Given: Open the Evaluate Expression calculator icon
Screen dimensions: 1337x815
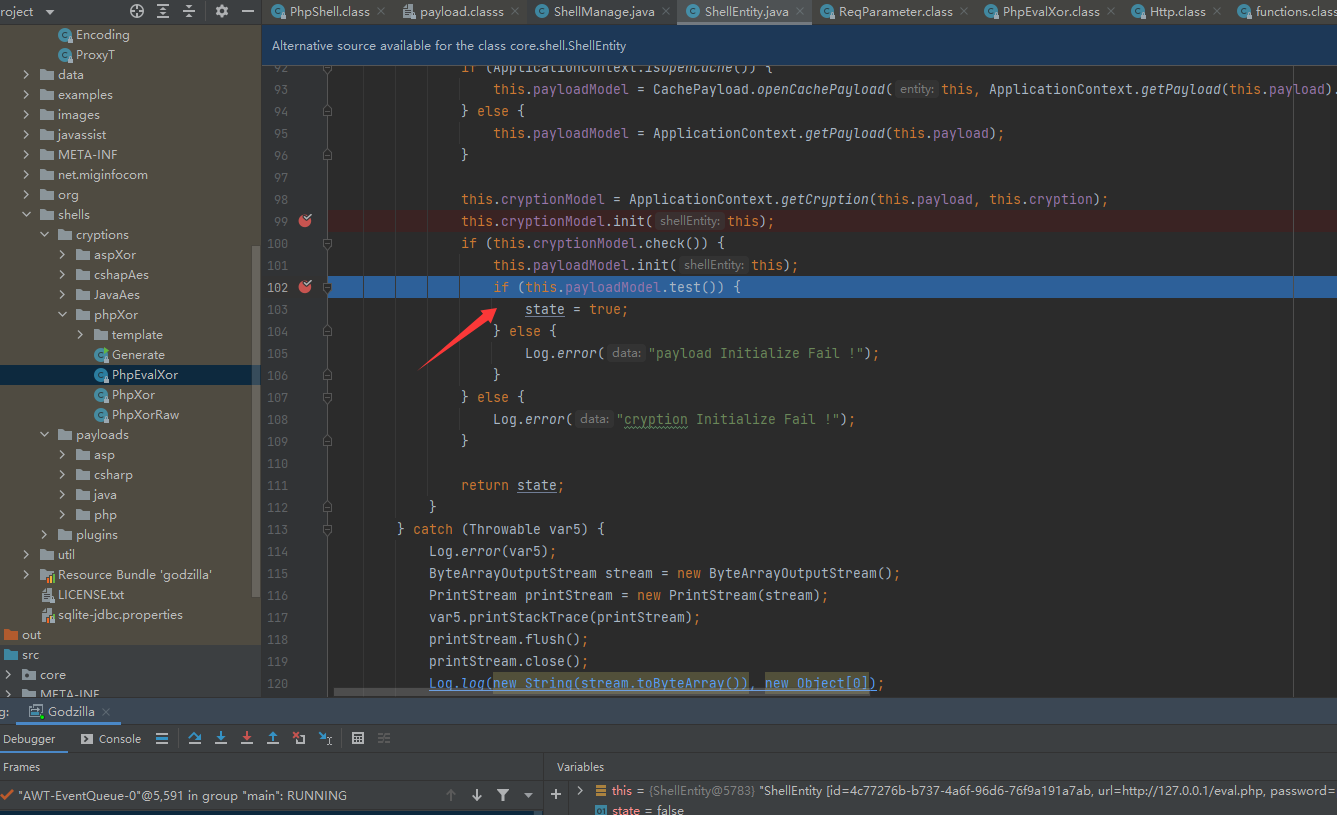Looking at the screenshot, I should (358, 739).
